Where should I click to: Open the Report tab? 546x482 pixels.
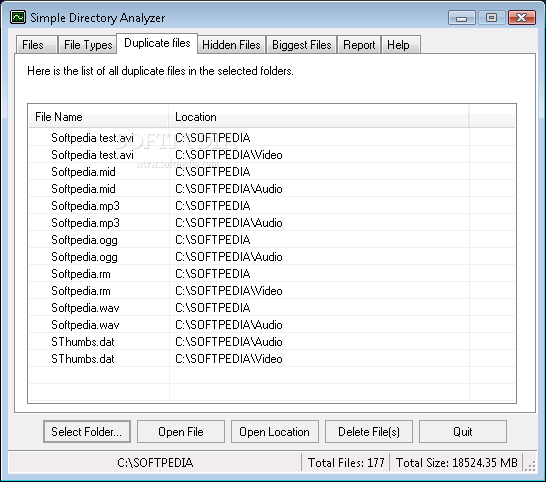coord(359,45)
